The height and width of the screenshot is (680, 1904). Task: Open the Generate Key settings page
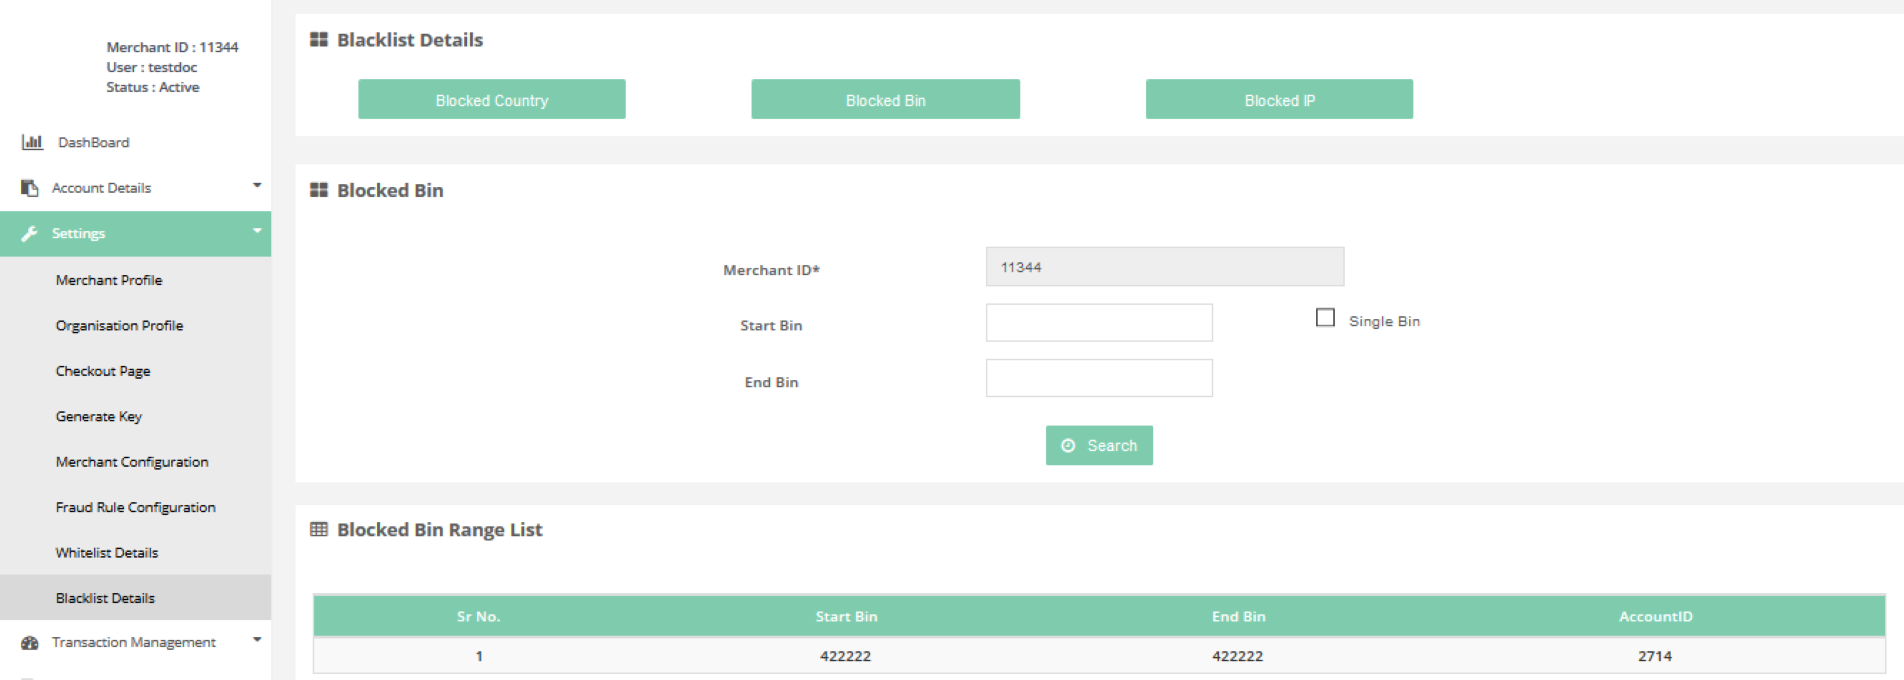click(x=99, y=416)
